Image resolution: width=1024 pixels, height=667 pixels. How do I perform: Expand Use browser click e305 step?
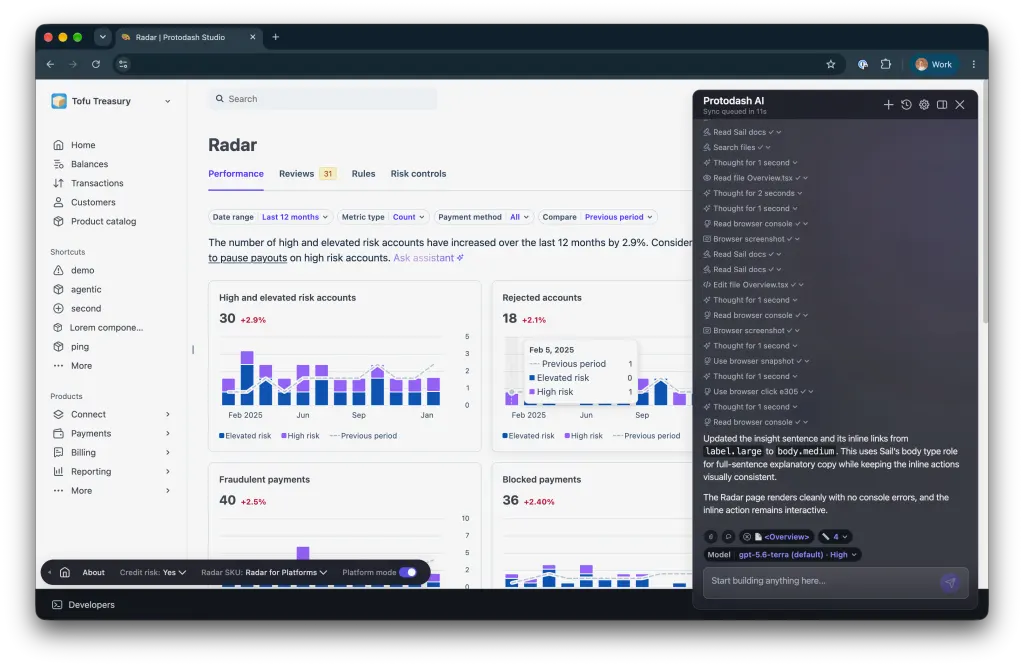[x=758, y=392]
